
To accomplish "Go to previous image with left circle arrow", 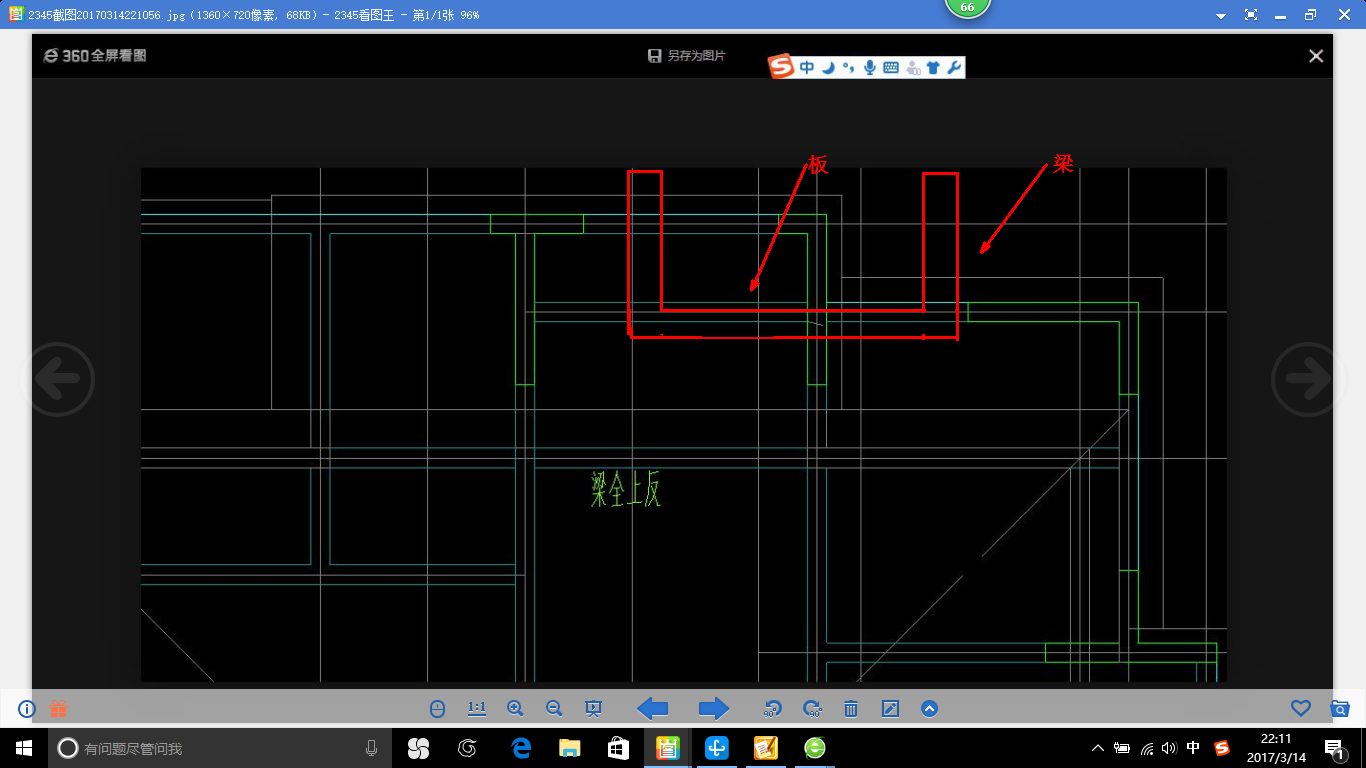I will coord(57,379).
